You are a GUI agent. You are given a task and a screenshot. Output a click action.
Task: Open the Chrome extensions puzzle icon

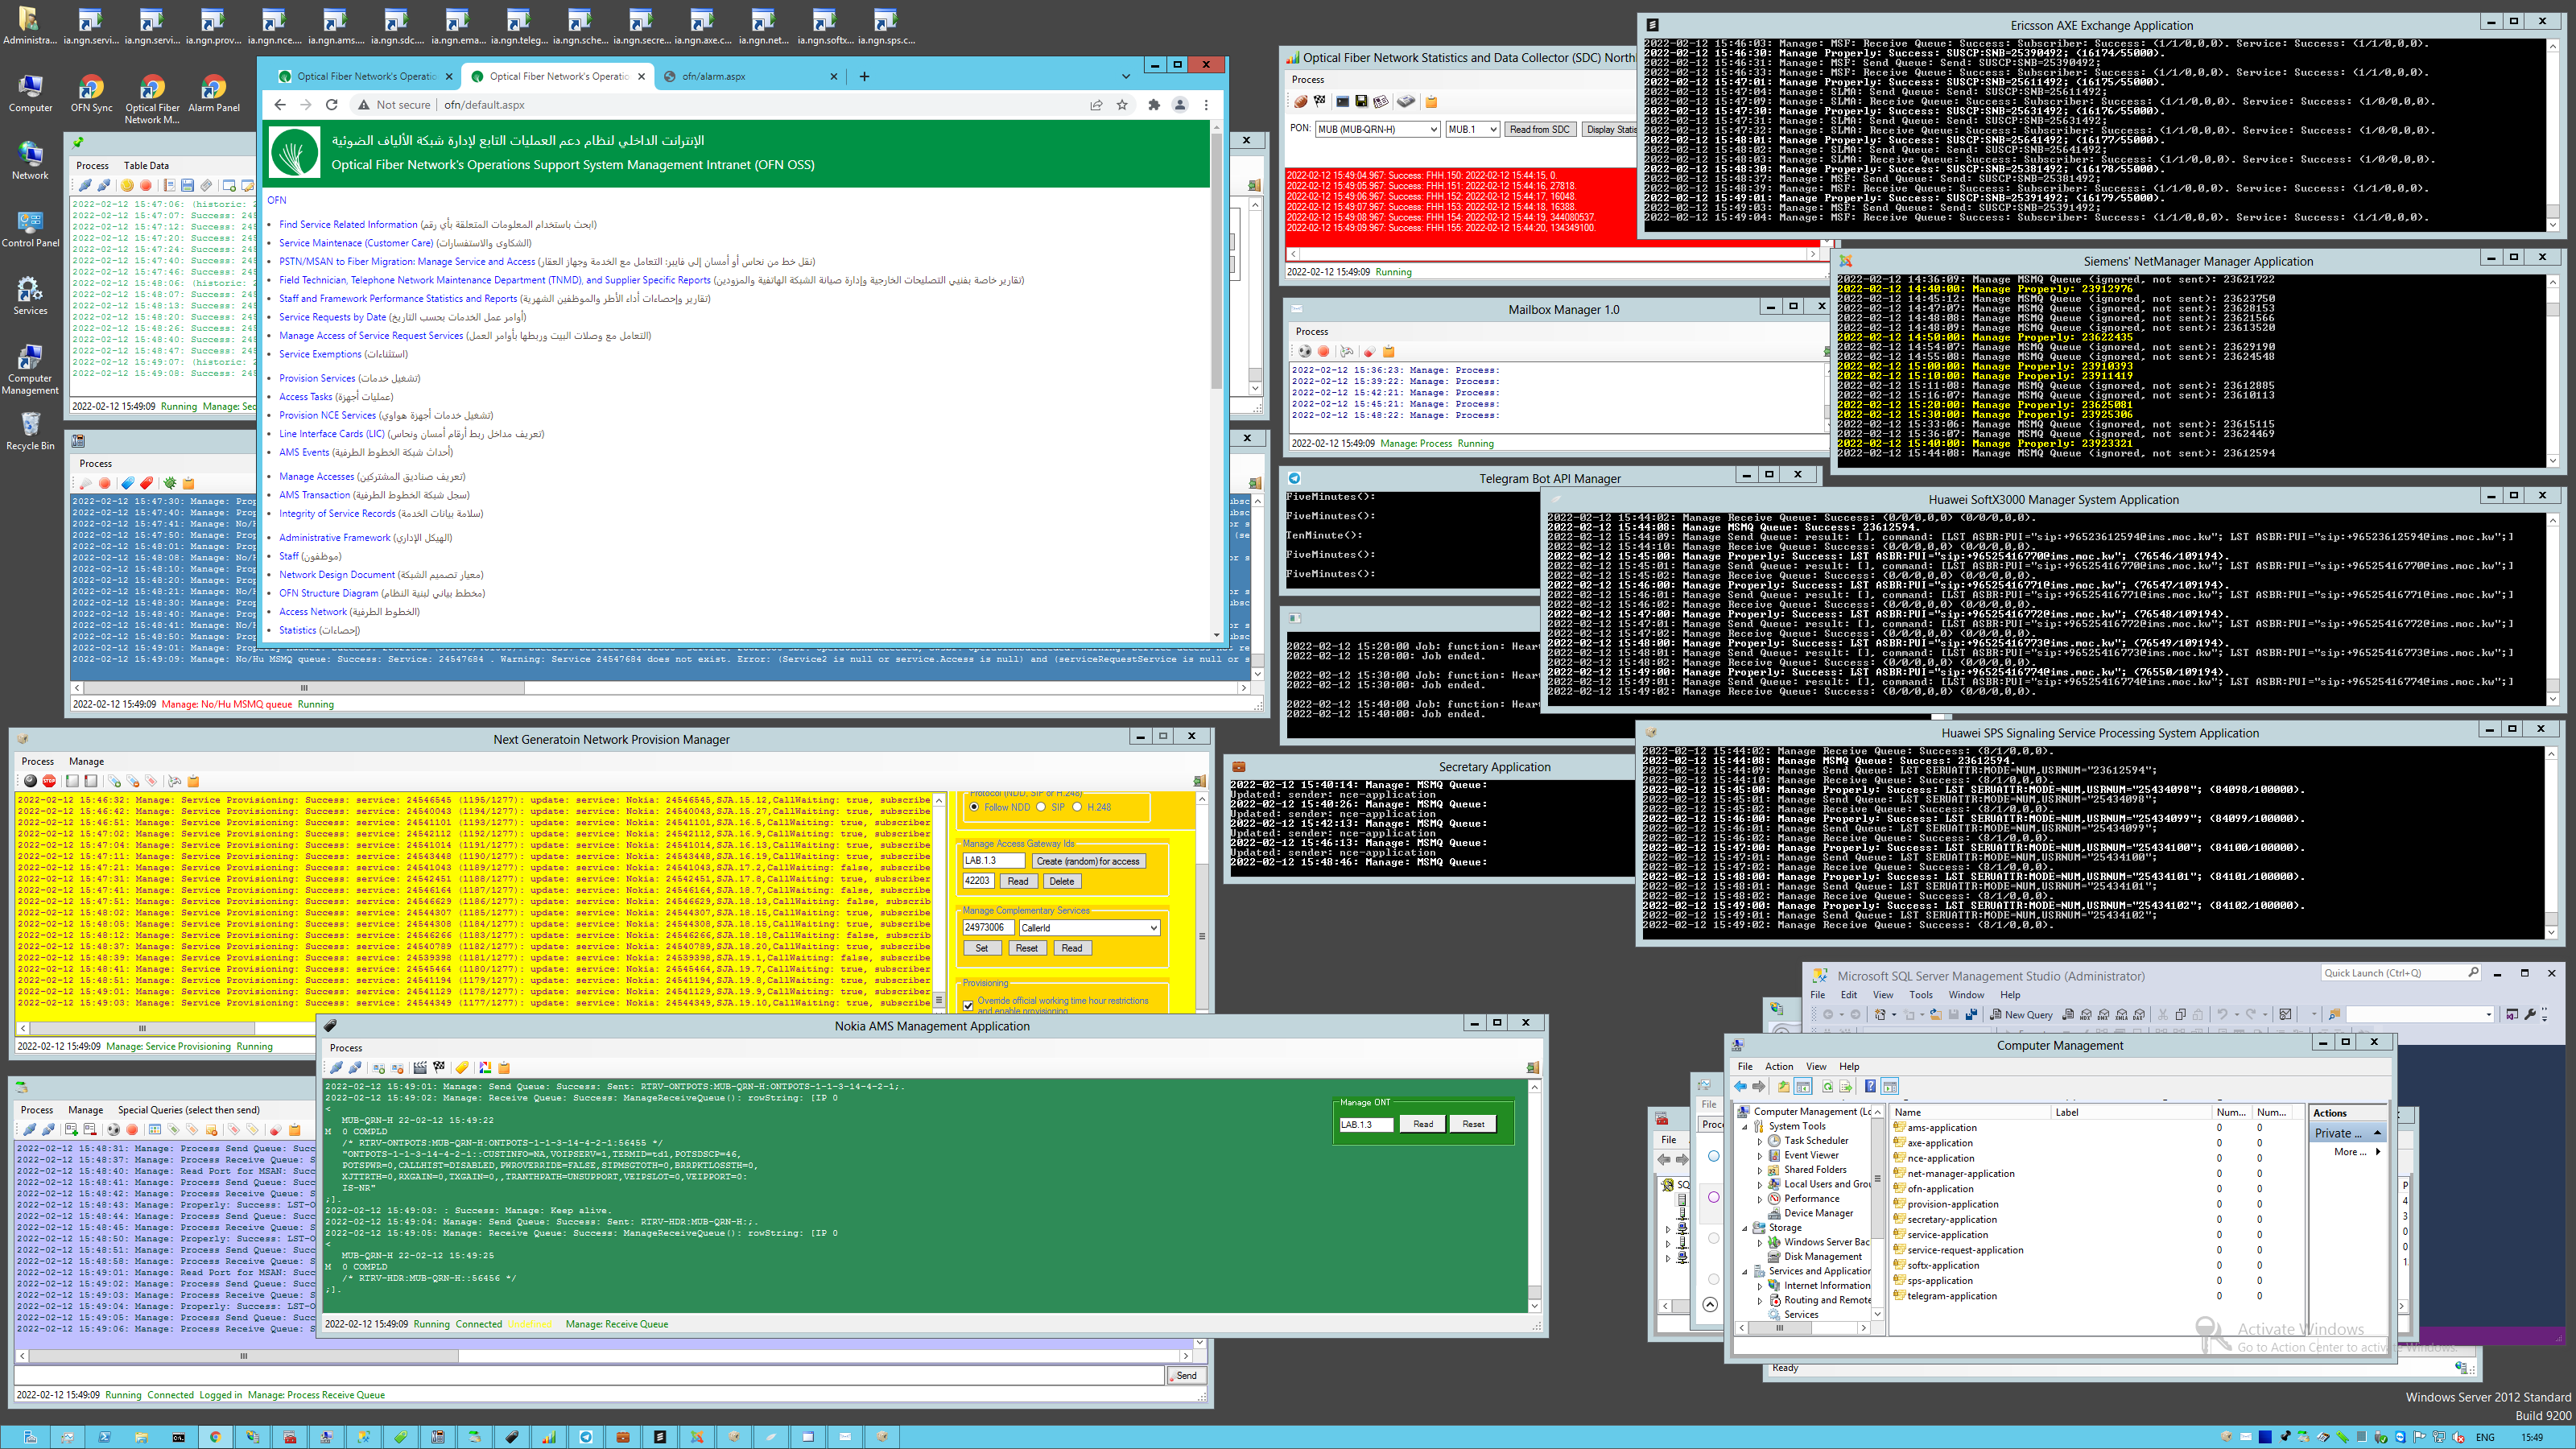pos(1154,105)
